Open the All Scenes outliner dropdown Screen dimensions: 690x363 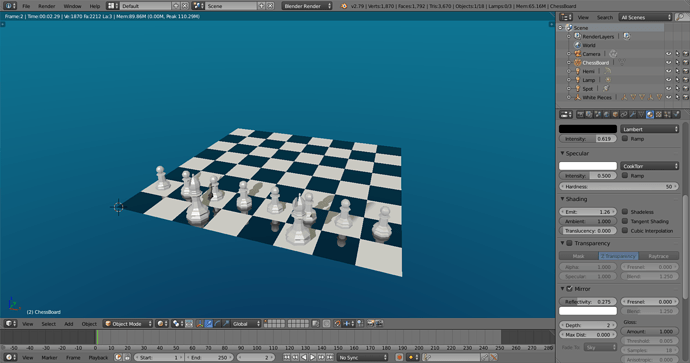(646, 17)
